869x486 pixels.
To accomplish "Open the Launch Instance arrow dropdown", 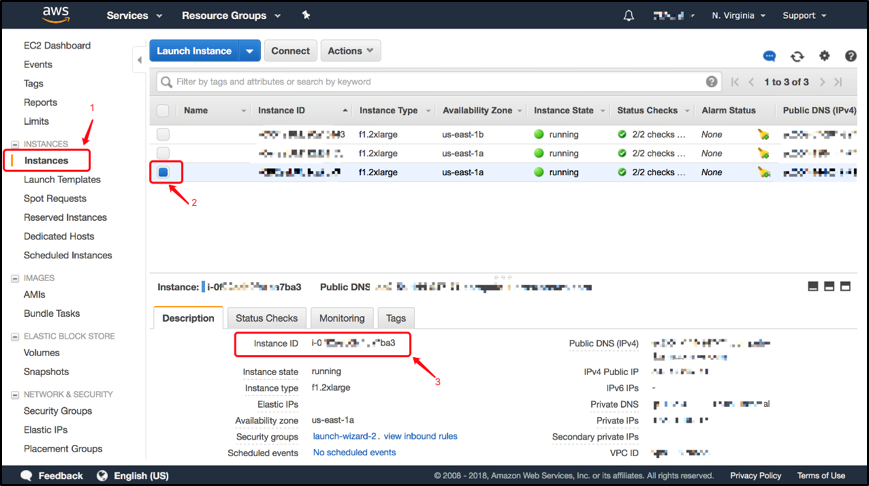I will (x=249, y=51).
